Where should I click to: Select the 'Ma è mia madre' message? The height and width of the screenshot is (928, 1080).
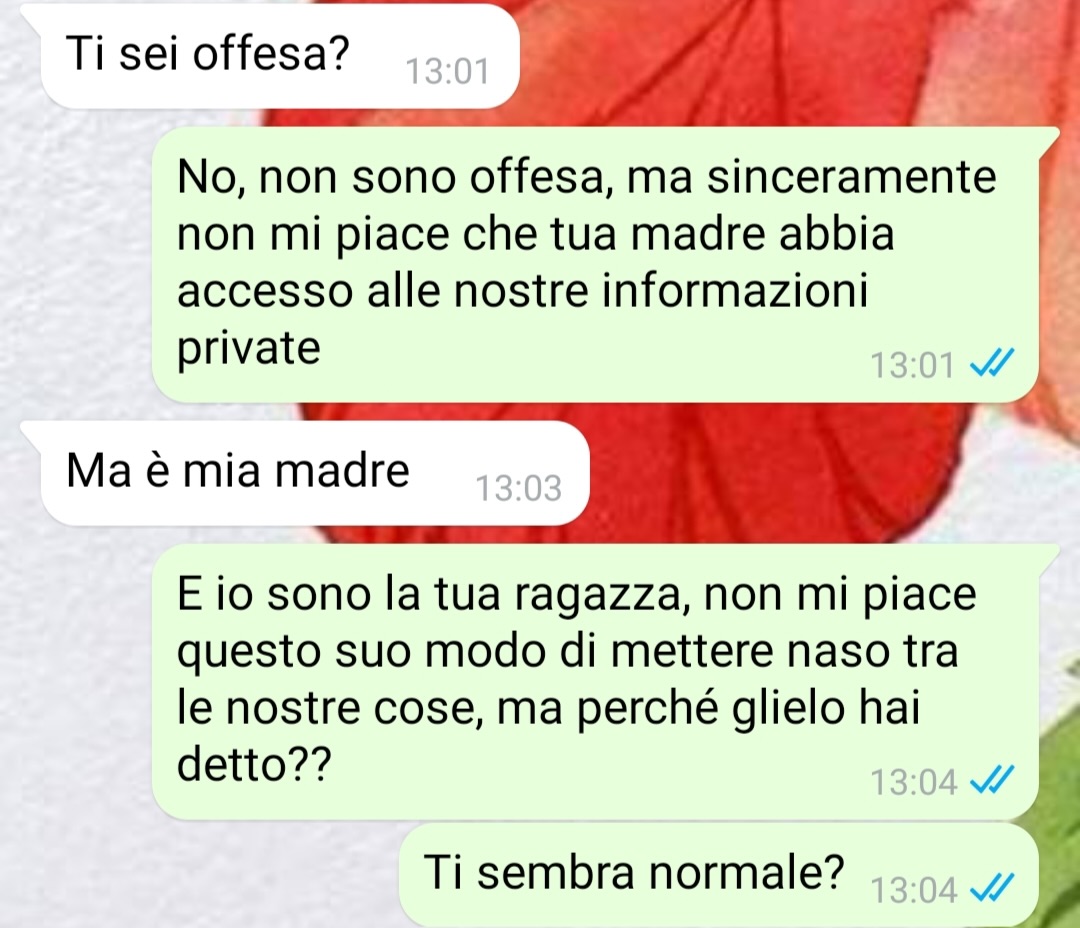click(x=314, y=473)
